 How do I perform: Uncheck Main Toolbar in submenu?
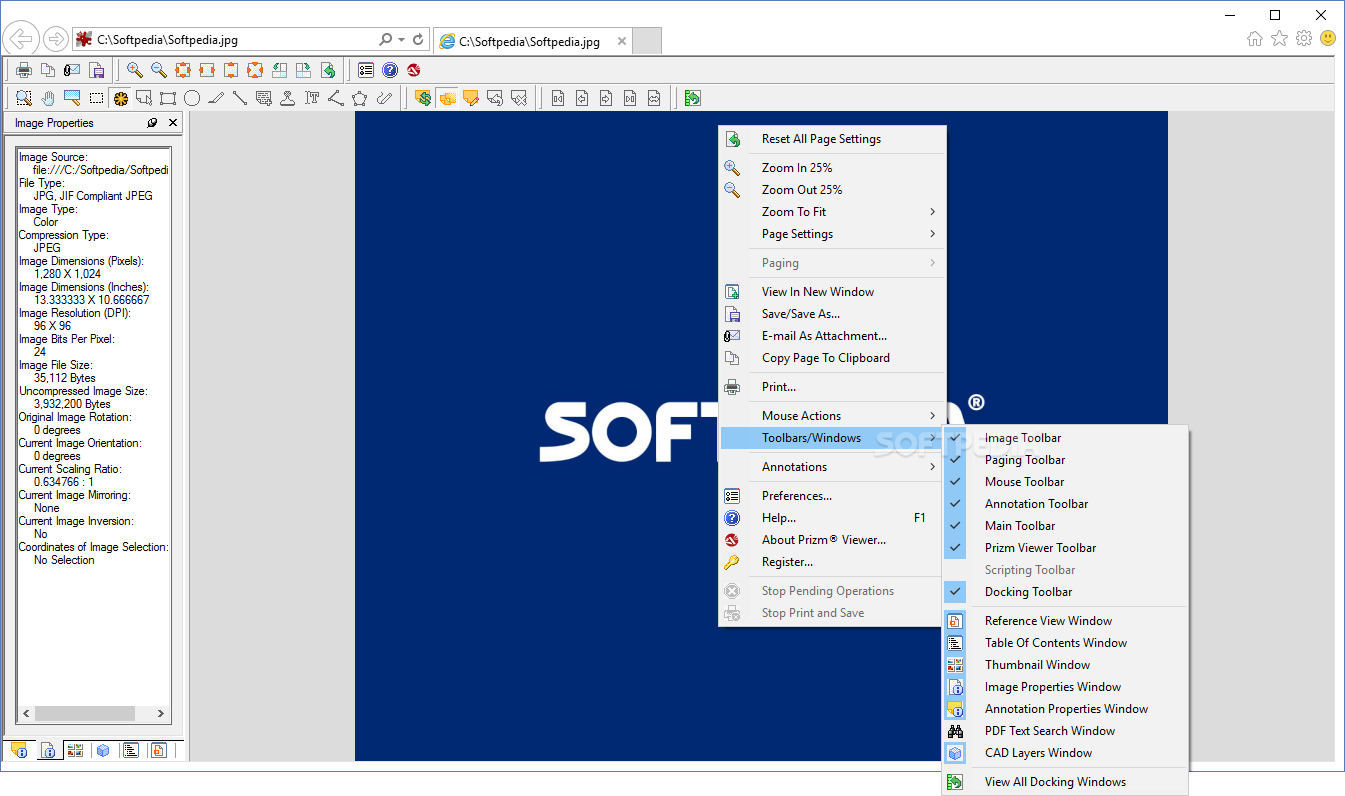1065,526
